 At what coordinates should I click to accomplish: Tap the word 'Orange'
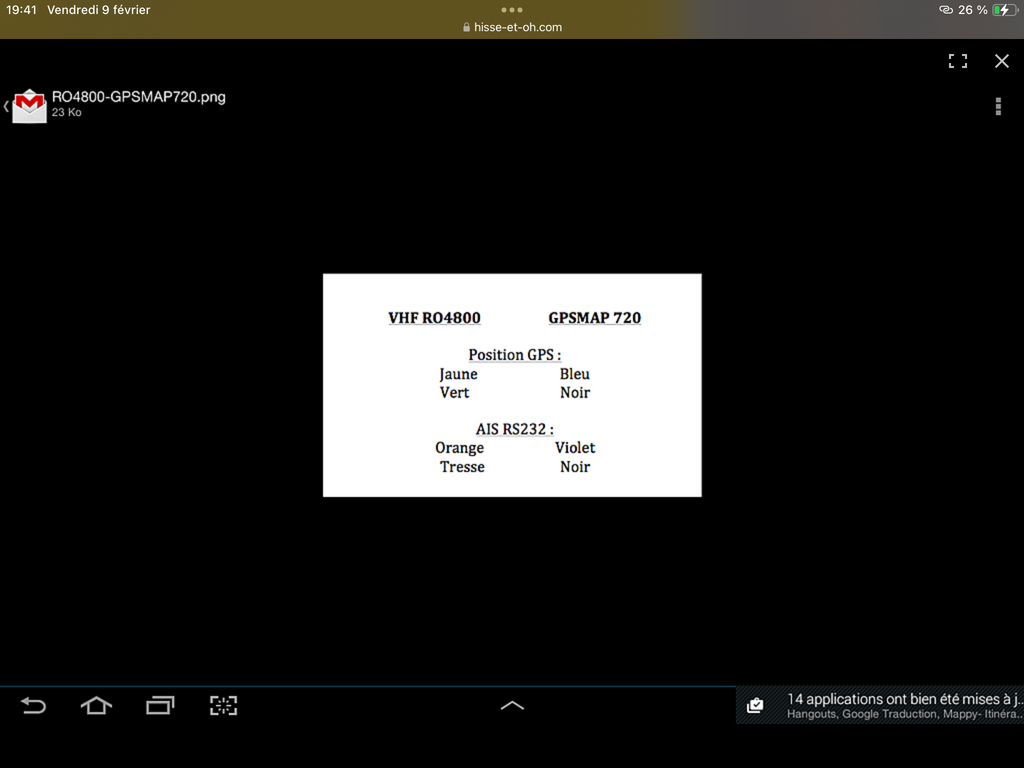(460, 449)
